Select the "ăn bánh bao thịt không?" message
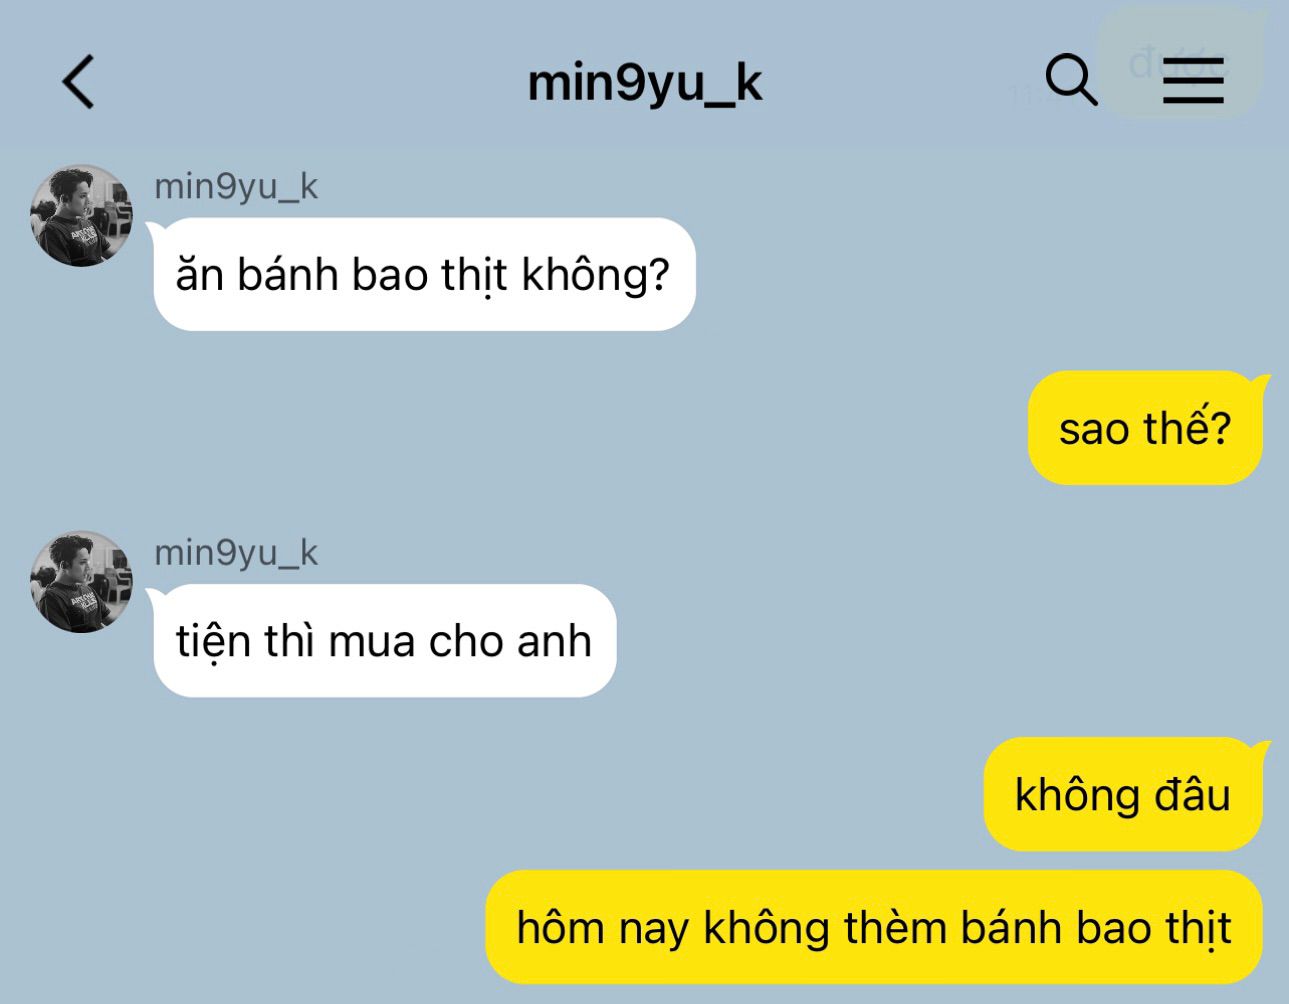1289x1004 pixels. pyautogui.click(x=424, y=274)
